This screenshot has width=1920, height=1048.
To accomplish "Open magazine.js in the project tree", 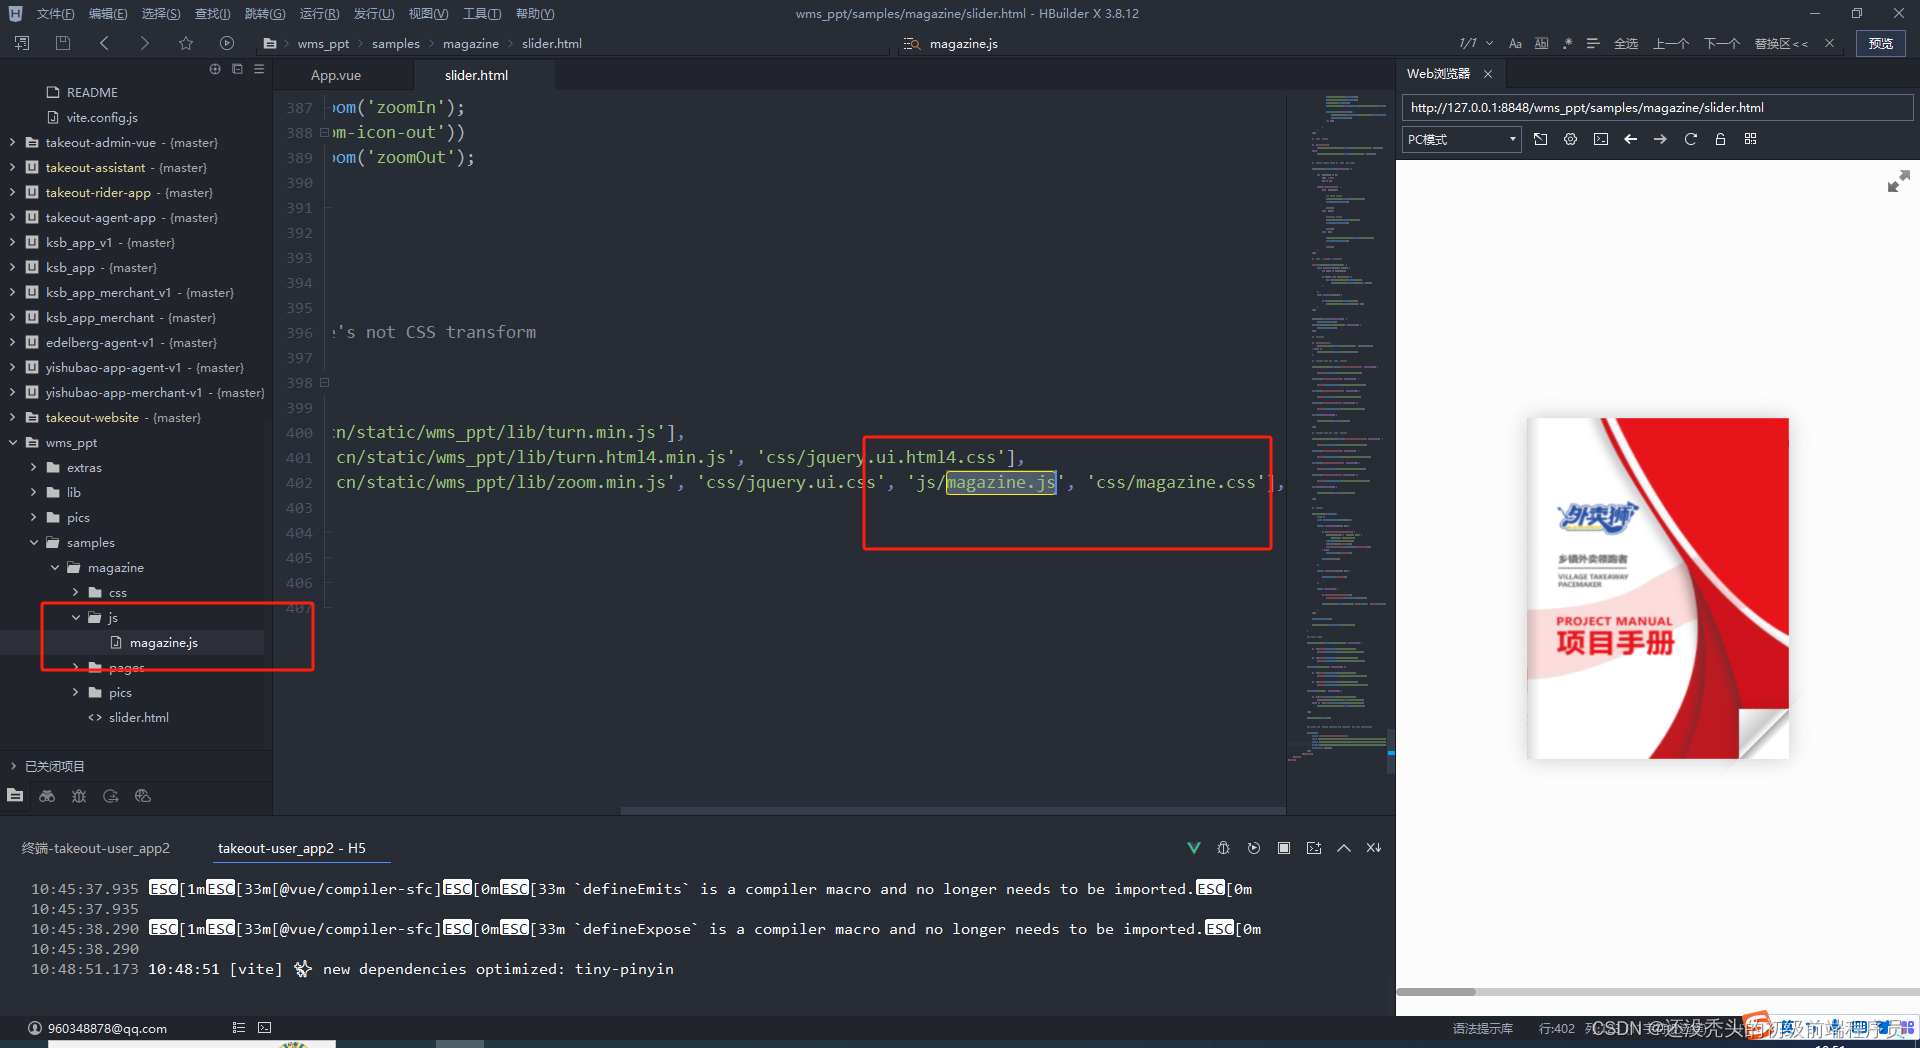I will click(163, 643).
